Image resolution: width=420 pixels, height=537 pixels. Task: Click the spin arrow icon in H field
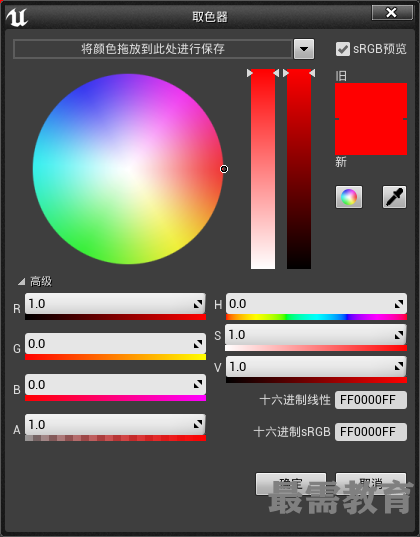[398, 304]
